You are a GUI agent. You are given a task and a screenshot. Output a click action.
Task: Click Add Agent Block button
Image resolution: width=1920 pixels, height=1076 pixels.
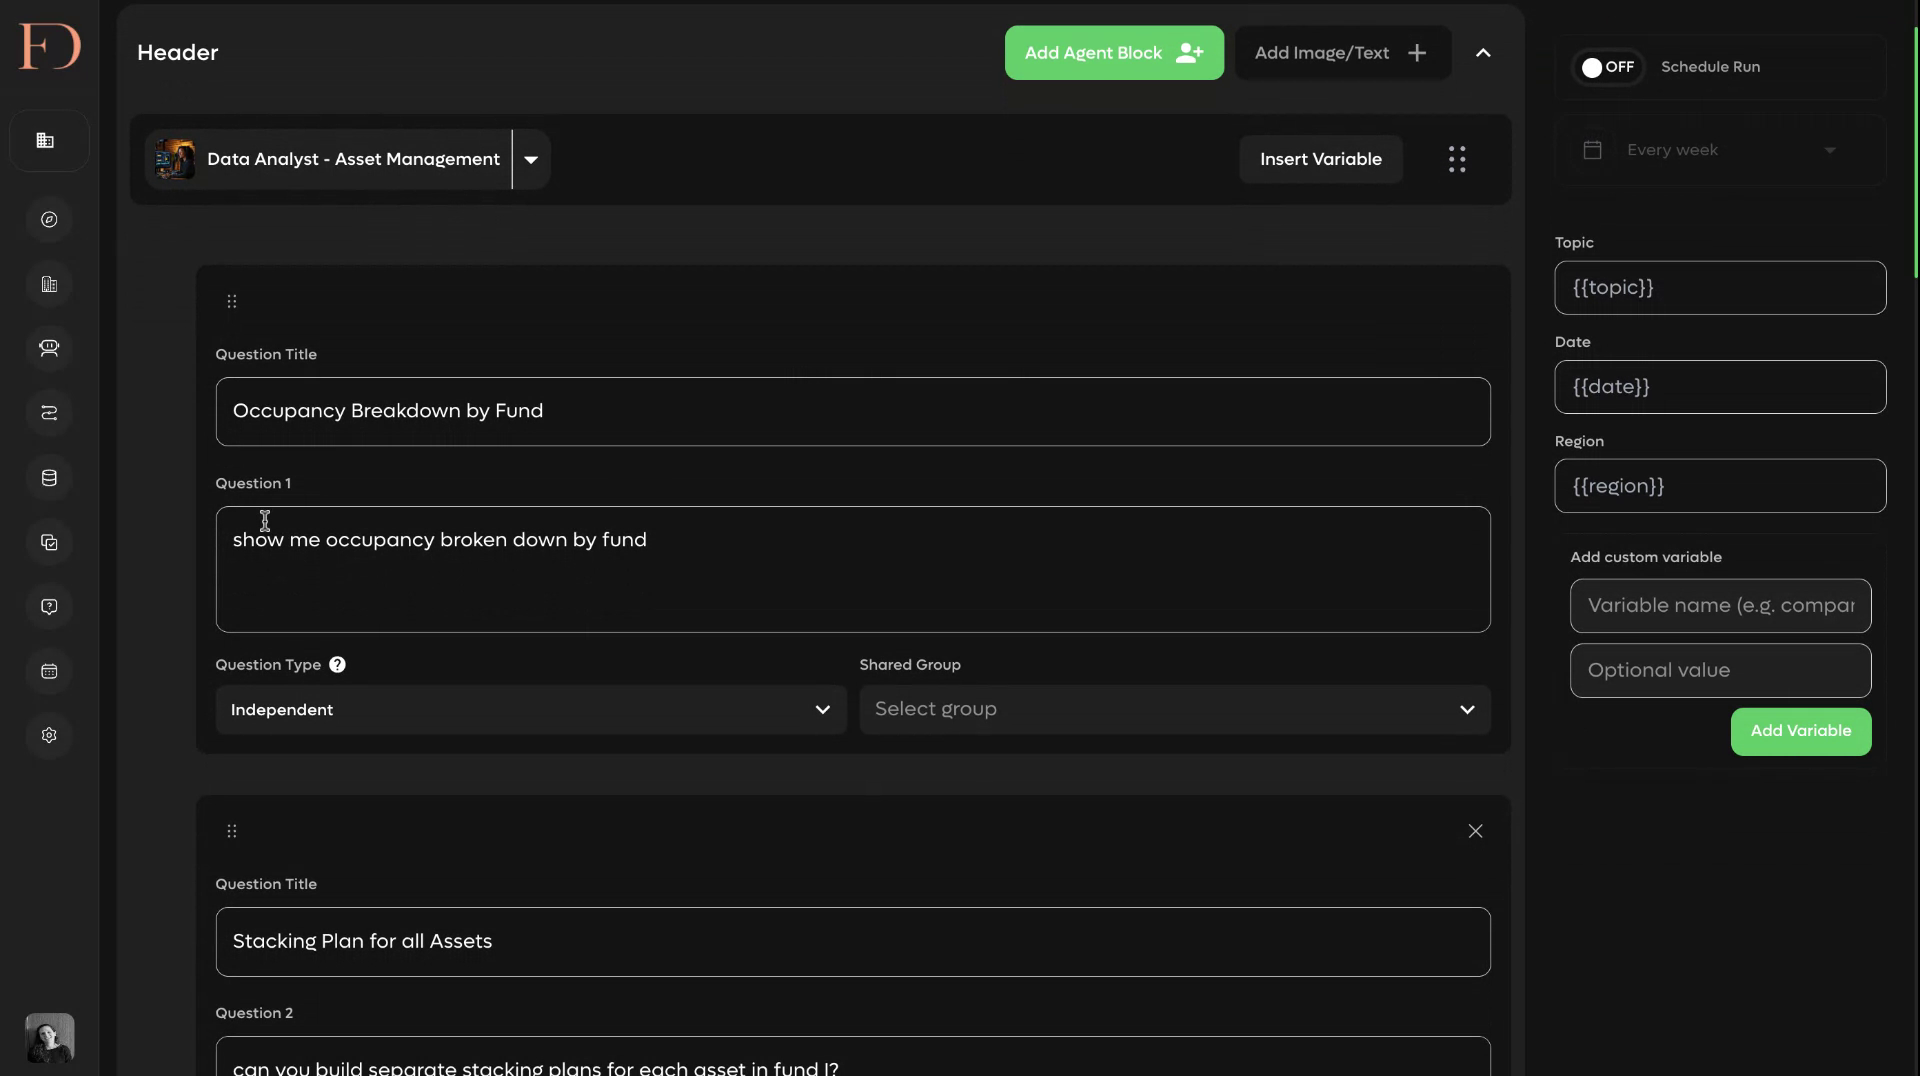click(x=1114, y=53)
